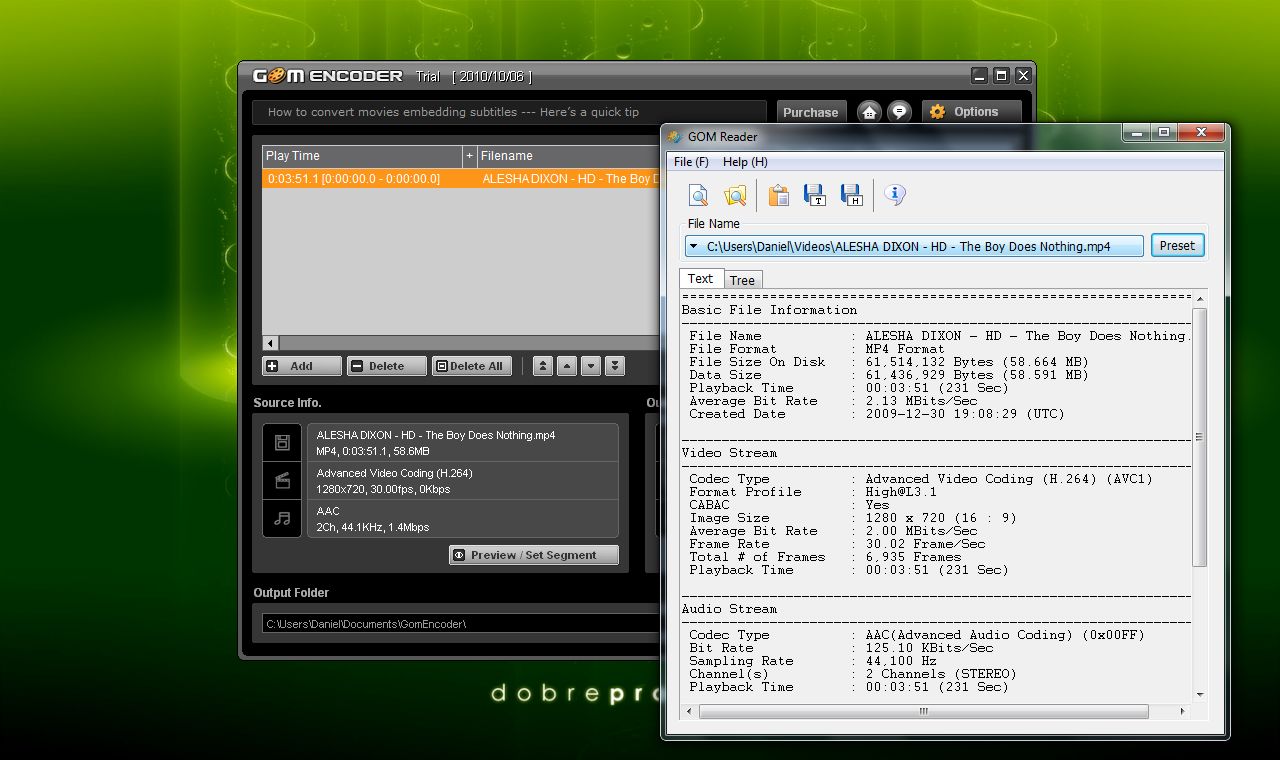Select the Text tab

pyautogui.click(x=700, y=279)
